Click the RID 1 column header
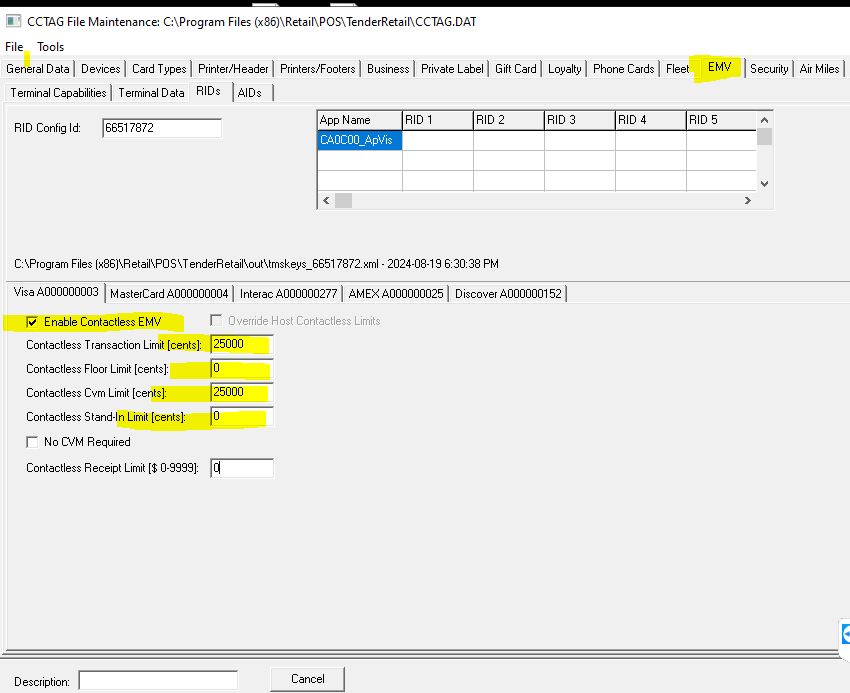The height and width of the screenshot is (693, 850). tap(437, 120)
